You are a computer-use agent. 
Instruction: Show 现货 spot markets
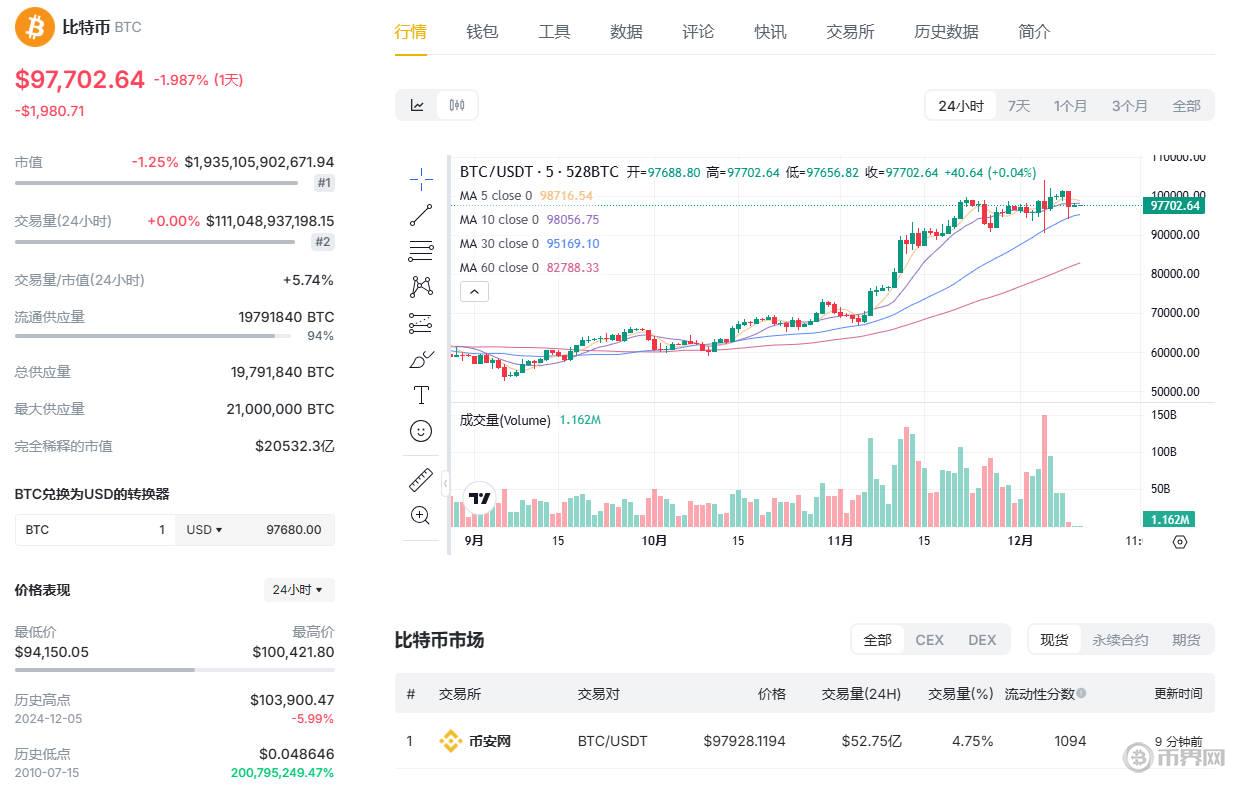pyautogui.click(x=1054, y=639)
